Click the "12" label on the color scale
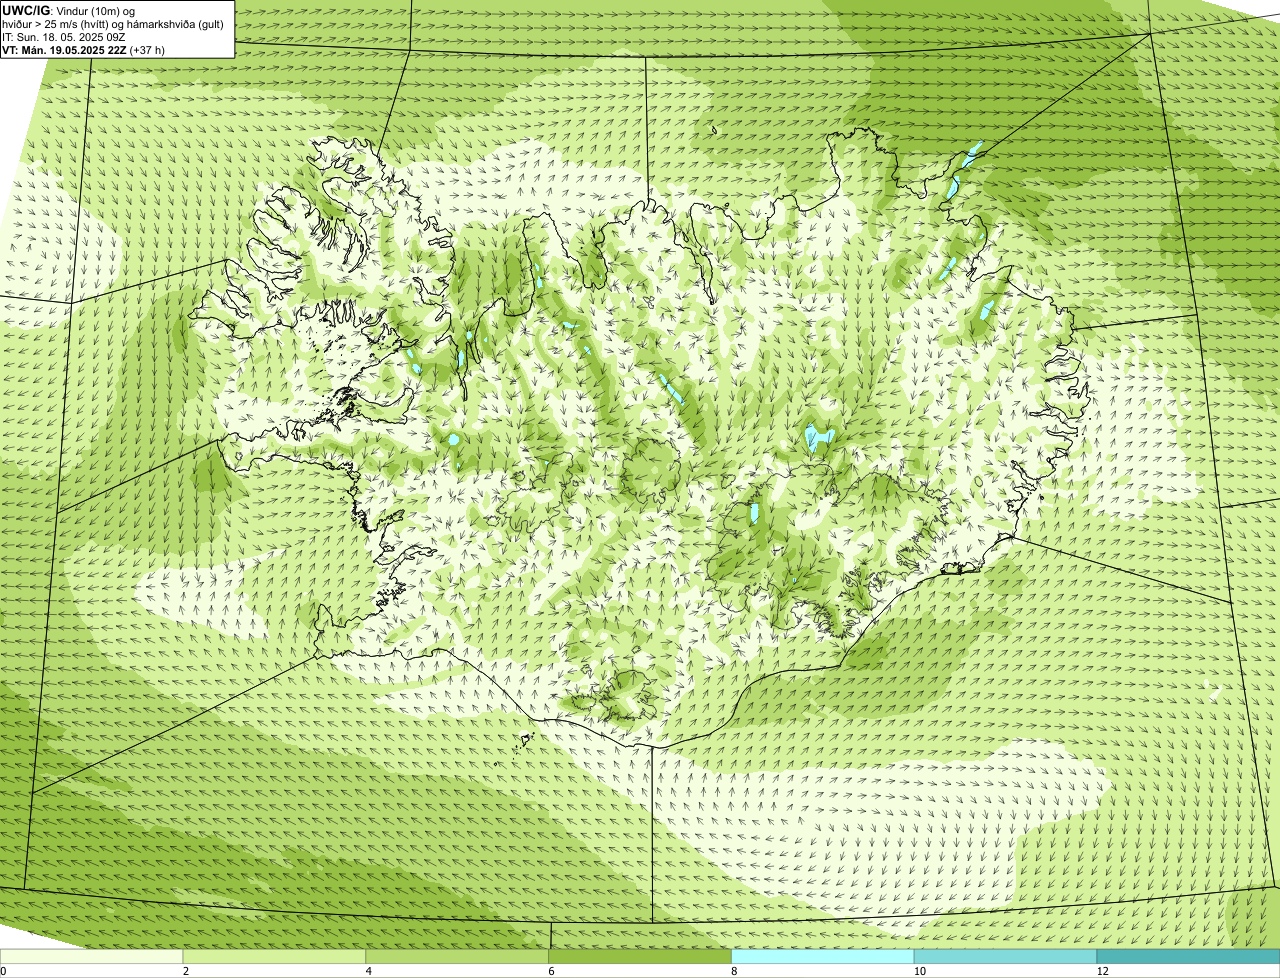This screenshot has height=978, width=1280. pyautogui.click(x=1102, y=971)
